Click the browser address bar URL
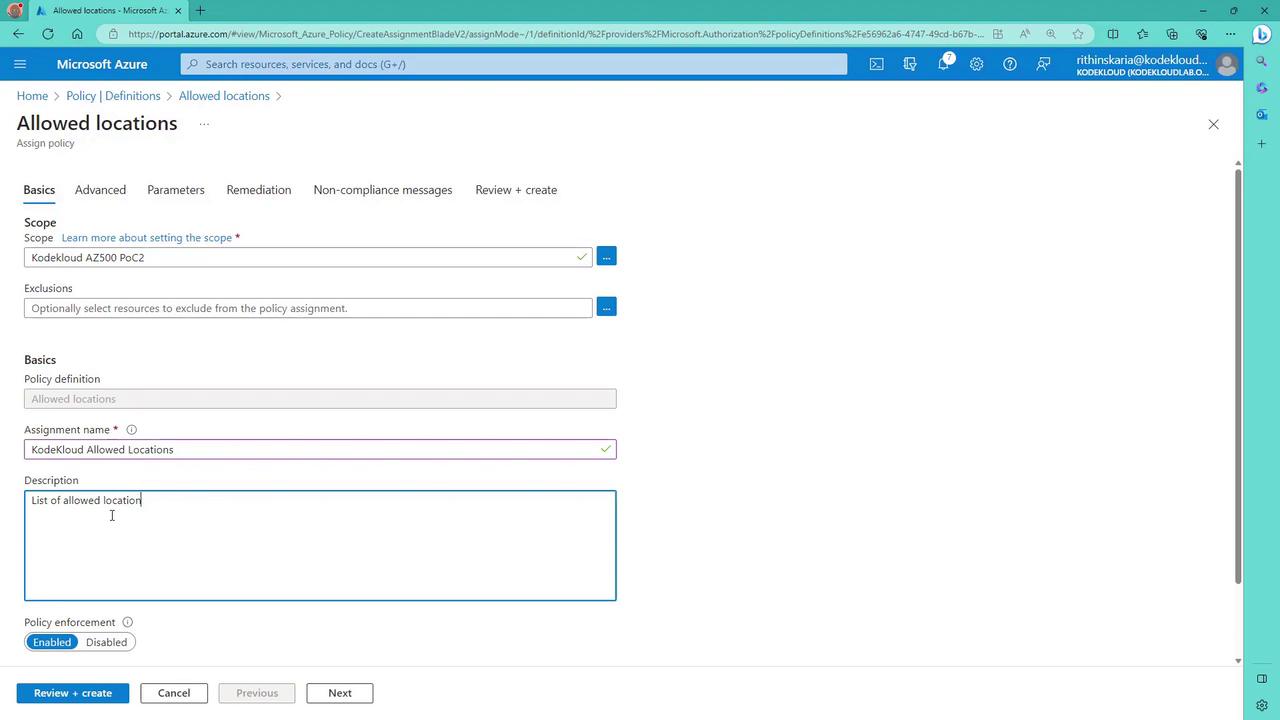The width and height of the screenshot is (1280, 720). [x=555, y=33]
